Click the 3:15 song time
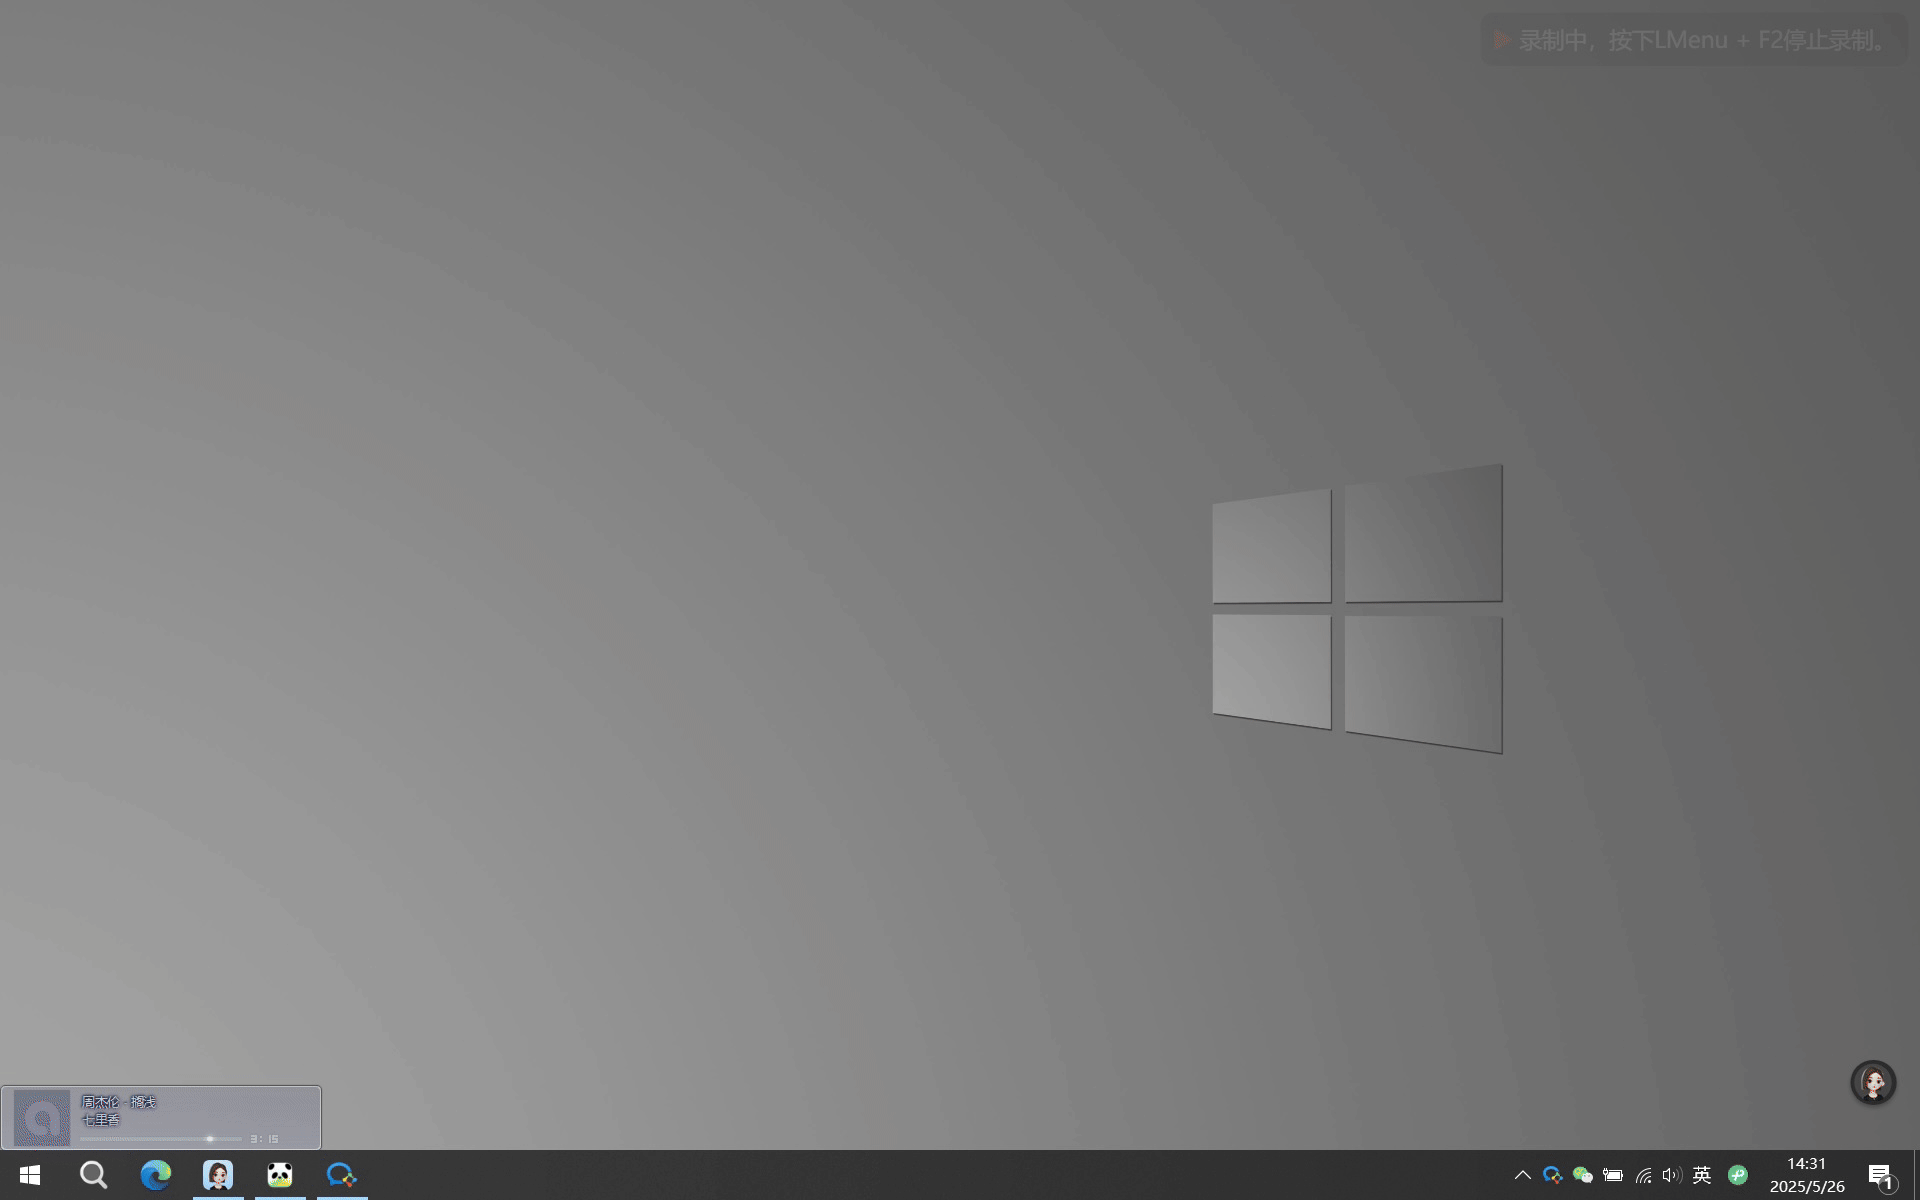Screen dimensions: 1920x1200 click(264, 1139)
